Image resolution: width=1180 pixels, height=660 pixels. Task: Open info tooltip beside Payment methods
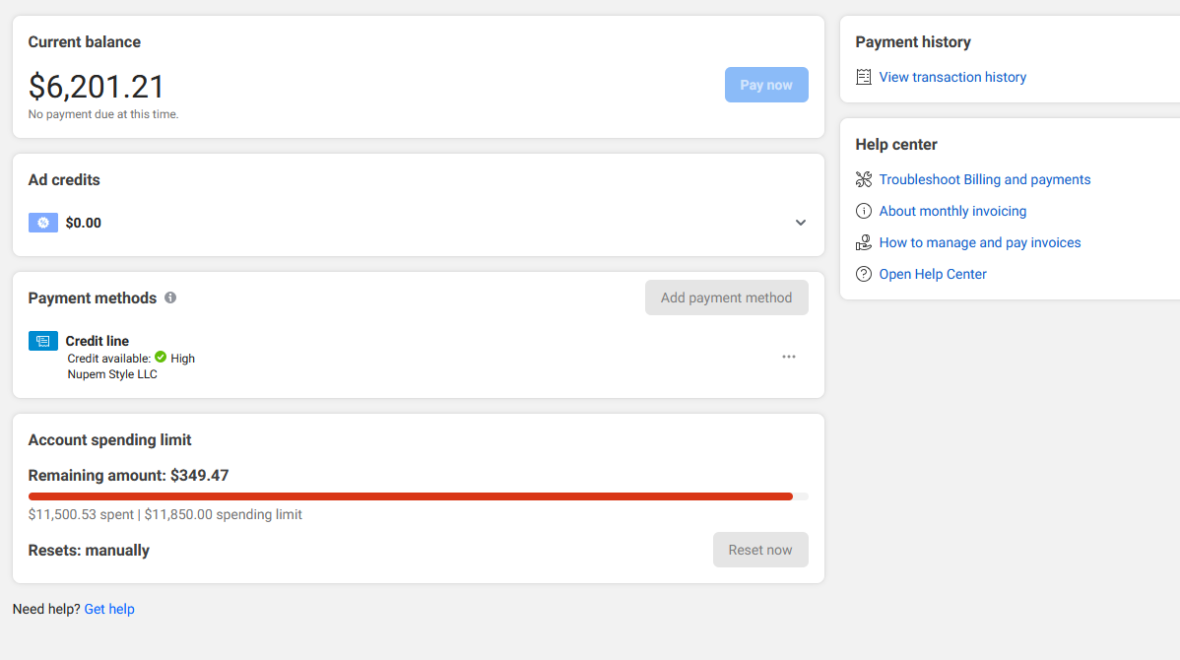click(171, 297)
